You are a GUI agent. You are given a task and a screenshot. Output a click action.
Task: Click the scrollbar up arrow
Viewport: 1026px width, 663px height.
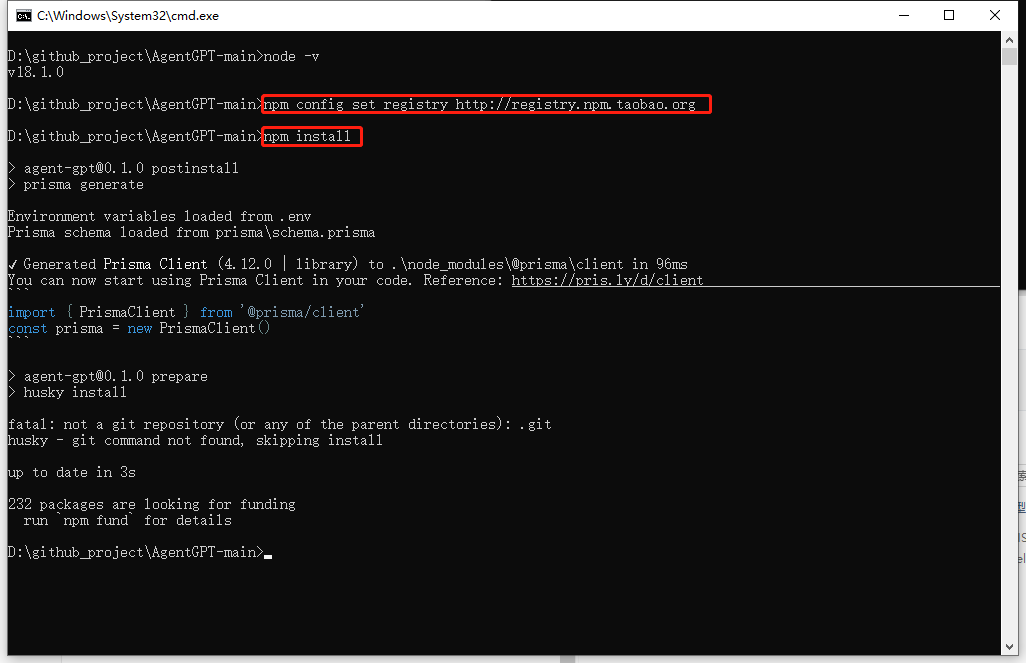(x=1009, y=40)
